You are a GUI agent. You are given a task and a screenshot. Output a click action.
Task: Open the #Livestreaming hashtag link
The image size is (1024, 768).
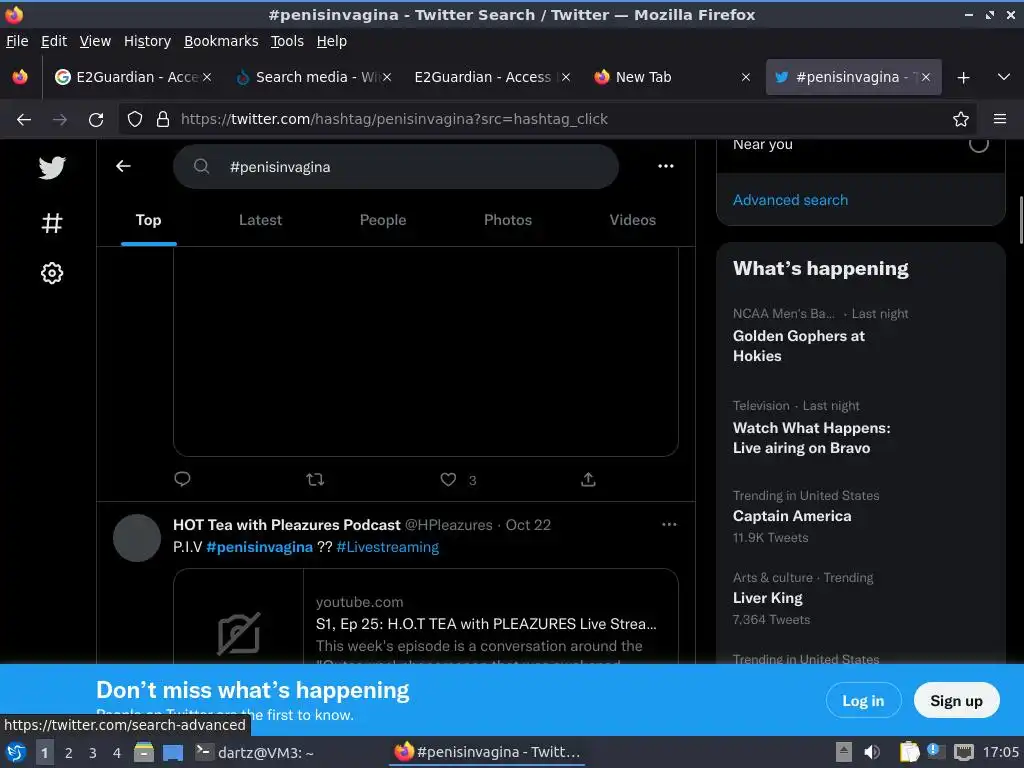pos(387,547)
